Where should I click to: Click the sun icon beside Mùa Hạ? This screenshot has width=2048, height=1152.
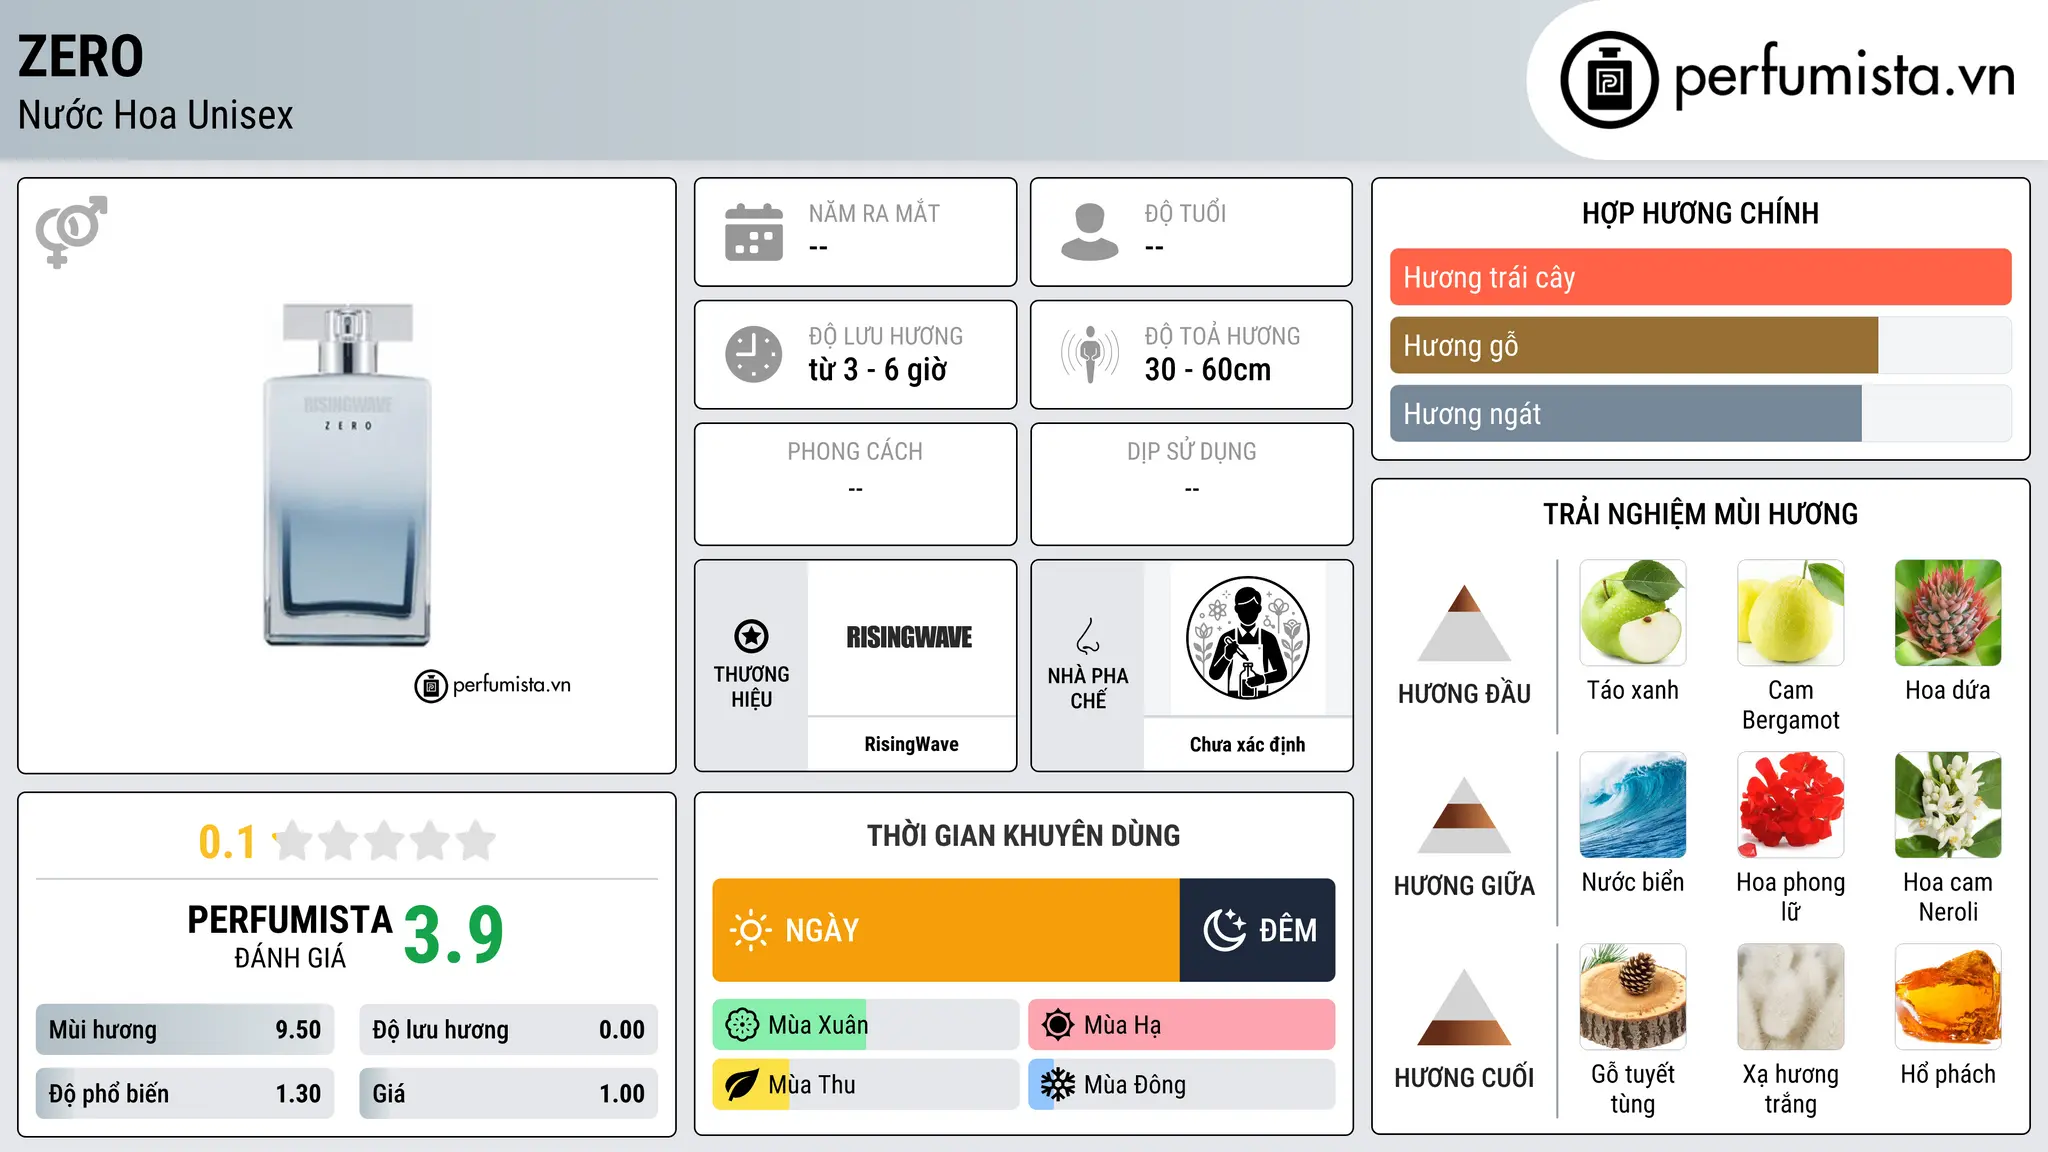[x=1057, y=1025]
